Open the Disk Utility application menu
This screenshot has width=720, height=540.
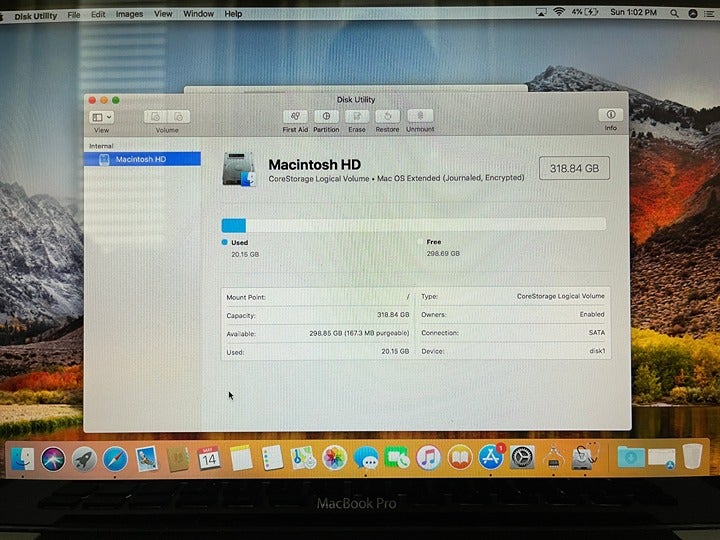click(x=36, y=16)
